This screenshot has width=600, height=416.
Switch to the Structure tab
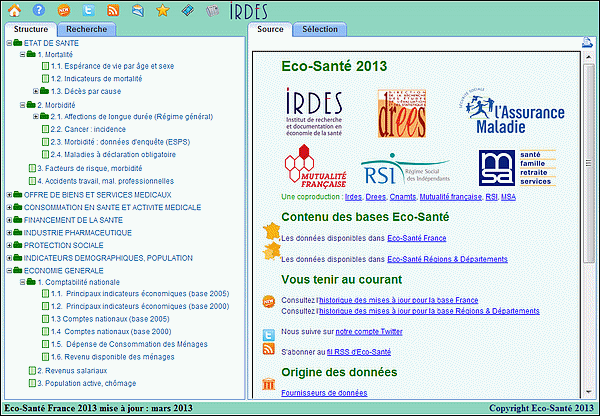(31, 29)
